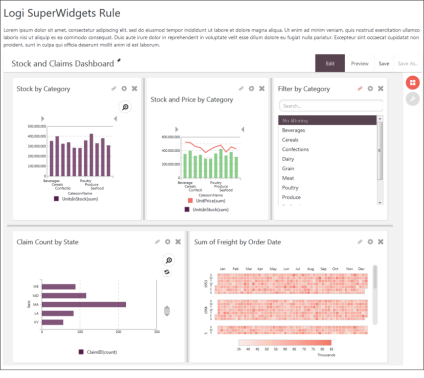Click left-pointing arrow above Stock and Price chart
The height and width of the screenshot is (378, 424).
pyautogui.click(x=243, y=129)
